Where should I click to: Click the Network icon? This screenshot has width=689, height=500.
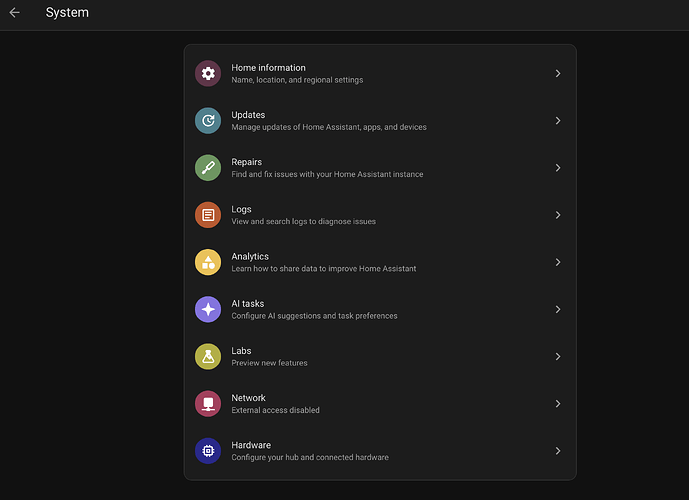click(x=208, y=404)
